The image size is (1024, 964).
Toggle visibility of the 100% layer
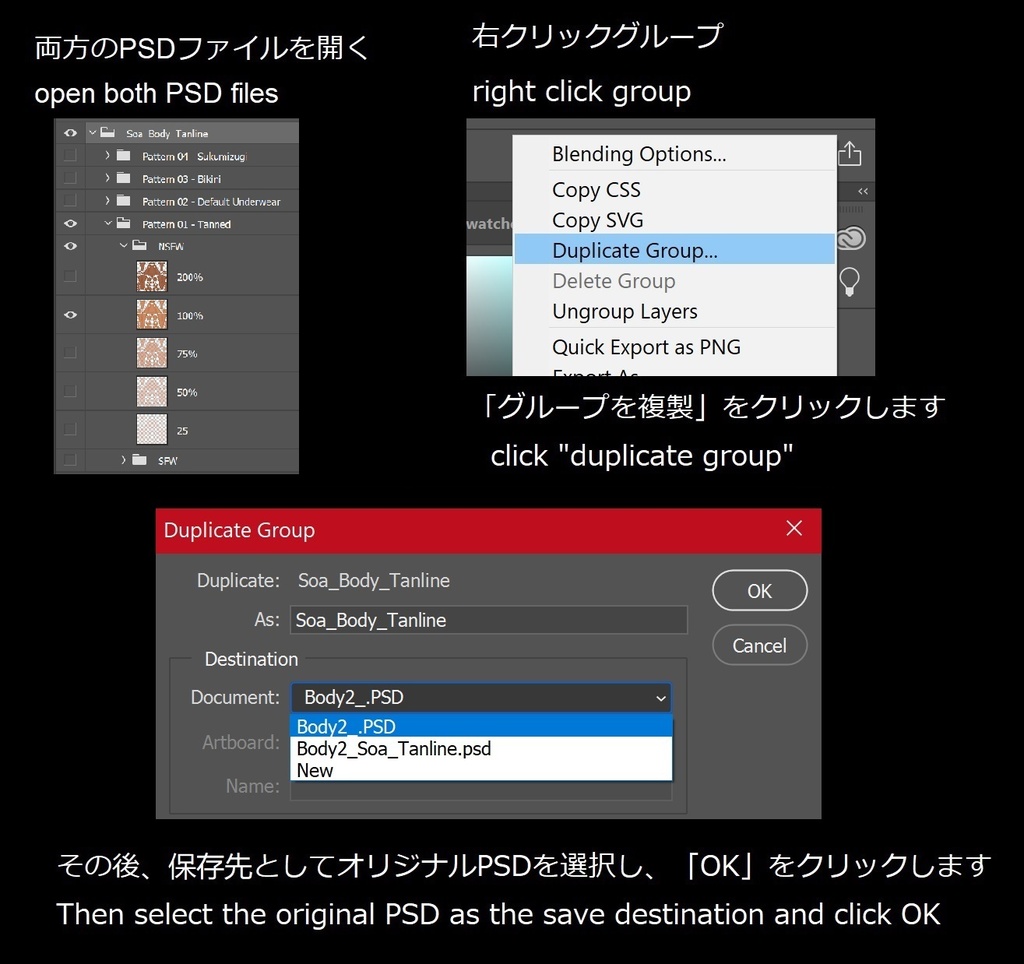69,314
